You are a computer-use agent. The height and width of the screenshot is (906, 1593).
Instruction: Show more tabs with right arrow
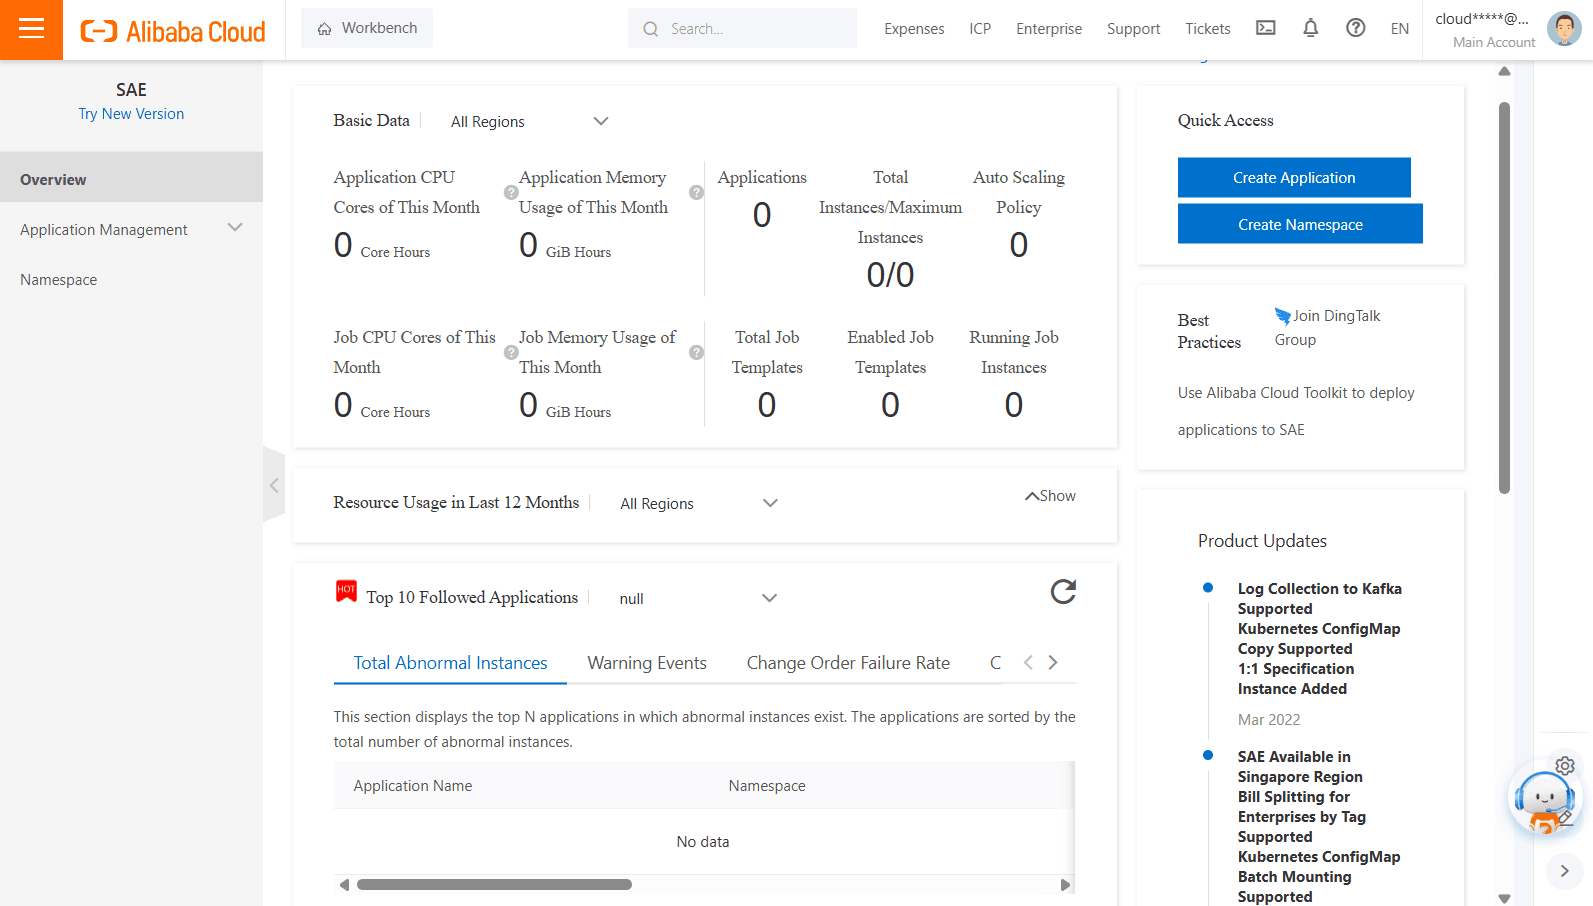point(1053,662)
